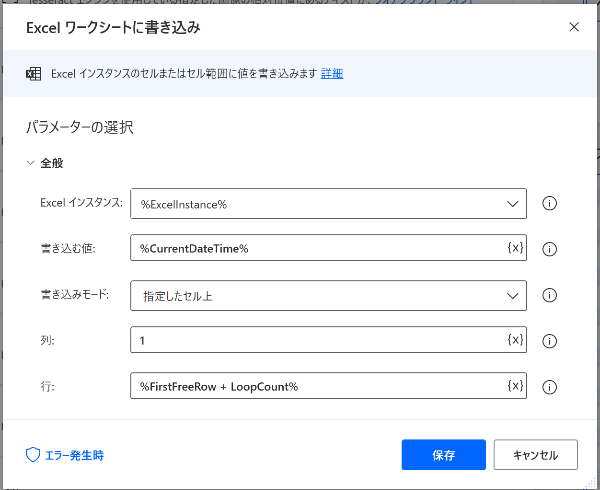Open info tooltip for 書き込みモード

pyautogui.click(x=549, y=295)
